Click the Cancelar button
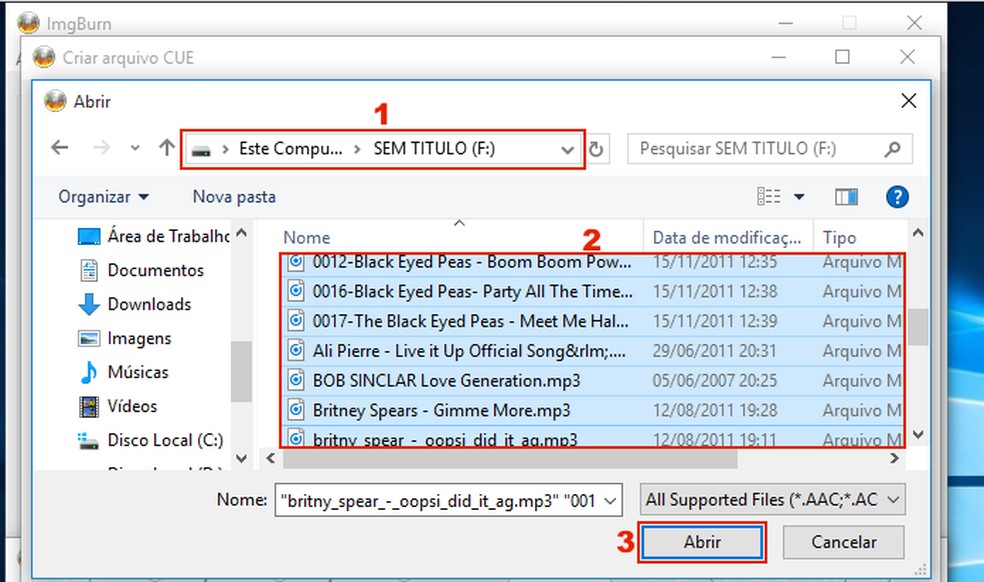 (843, 542)
